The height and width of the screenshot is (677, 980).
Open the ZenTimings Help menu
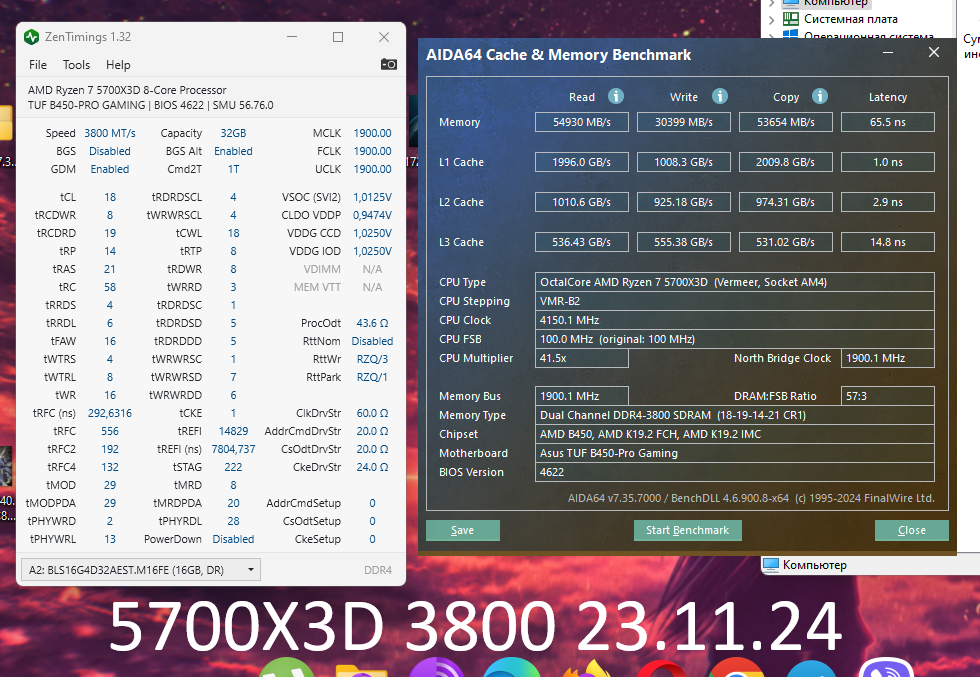click(118, 65)
